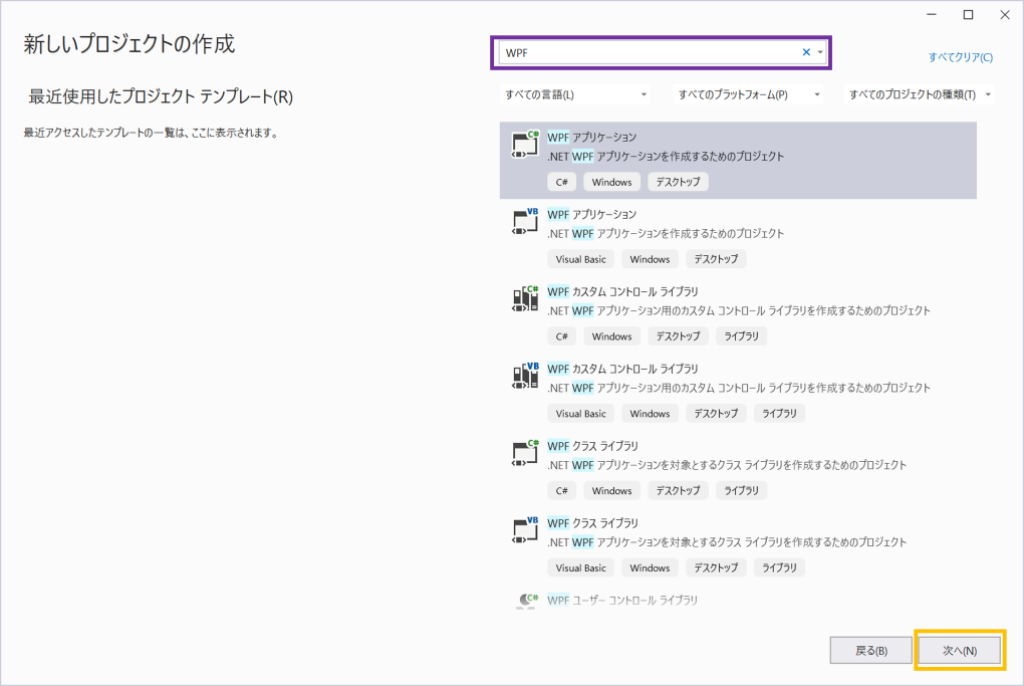
Task: Click the 新しいプロジェクトの作成 title
Action: click(129, 44)
